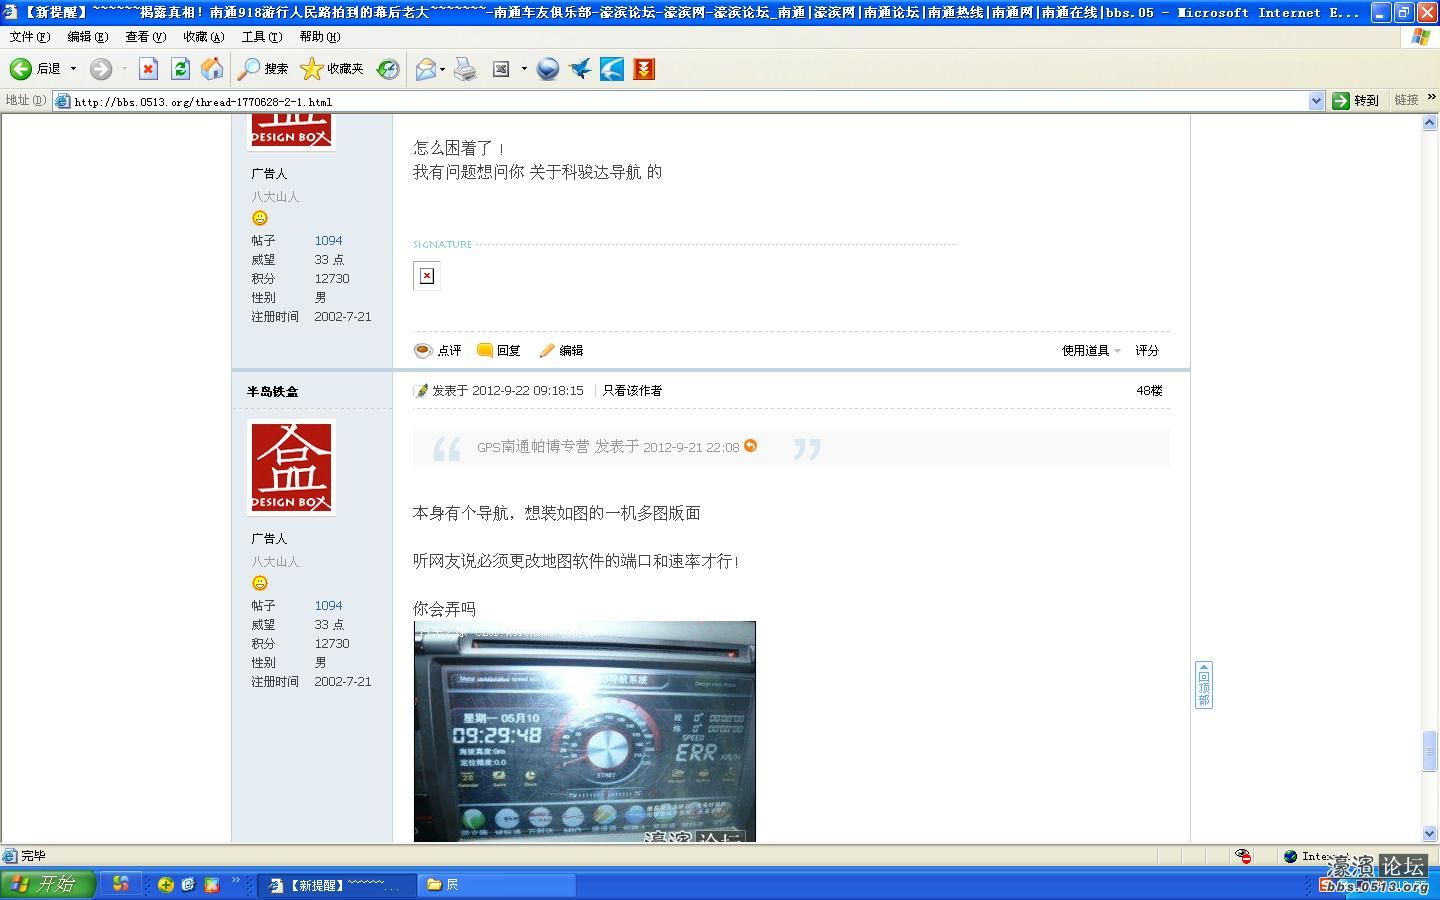Expand the address bar dropdown
The image size is (1440, 900).
coord(1316,101)
